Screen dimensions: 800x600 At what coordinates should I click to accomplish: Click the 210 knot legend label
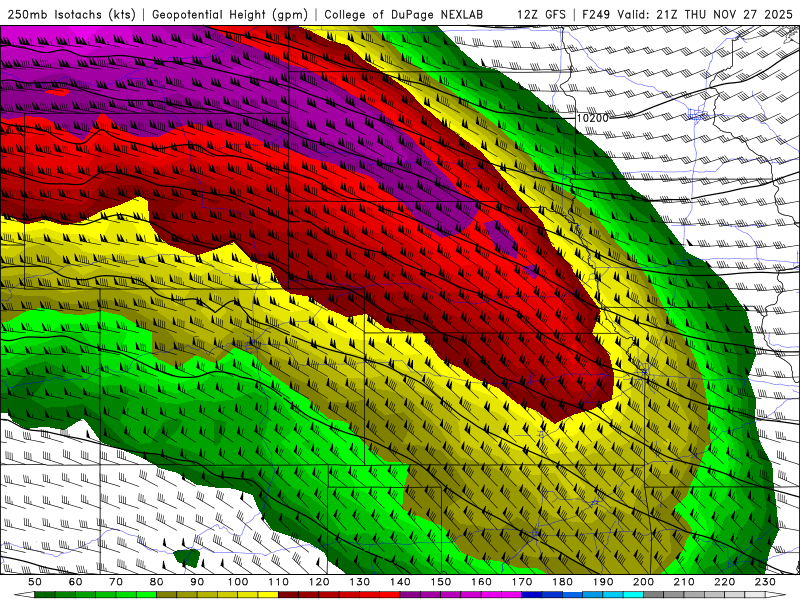click(x=684, y=582)
